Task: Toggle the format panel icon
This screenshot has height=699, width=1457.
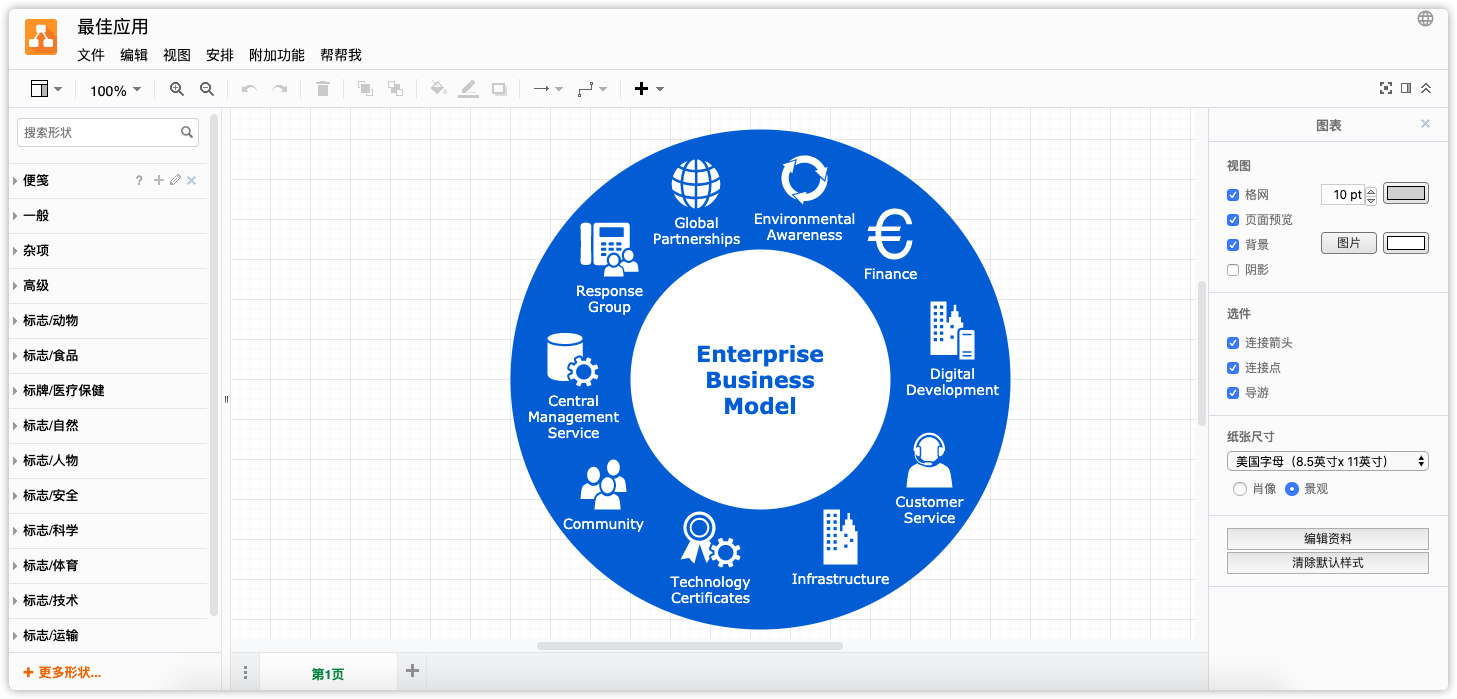Action: pyautogui.click(x=1406, y=88)
